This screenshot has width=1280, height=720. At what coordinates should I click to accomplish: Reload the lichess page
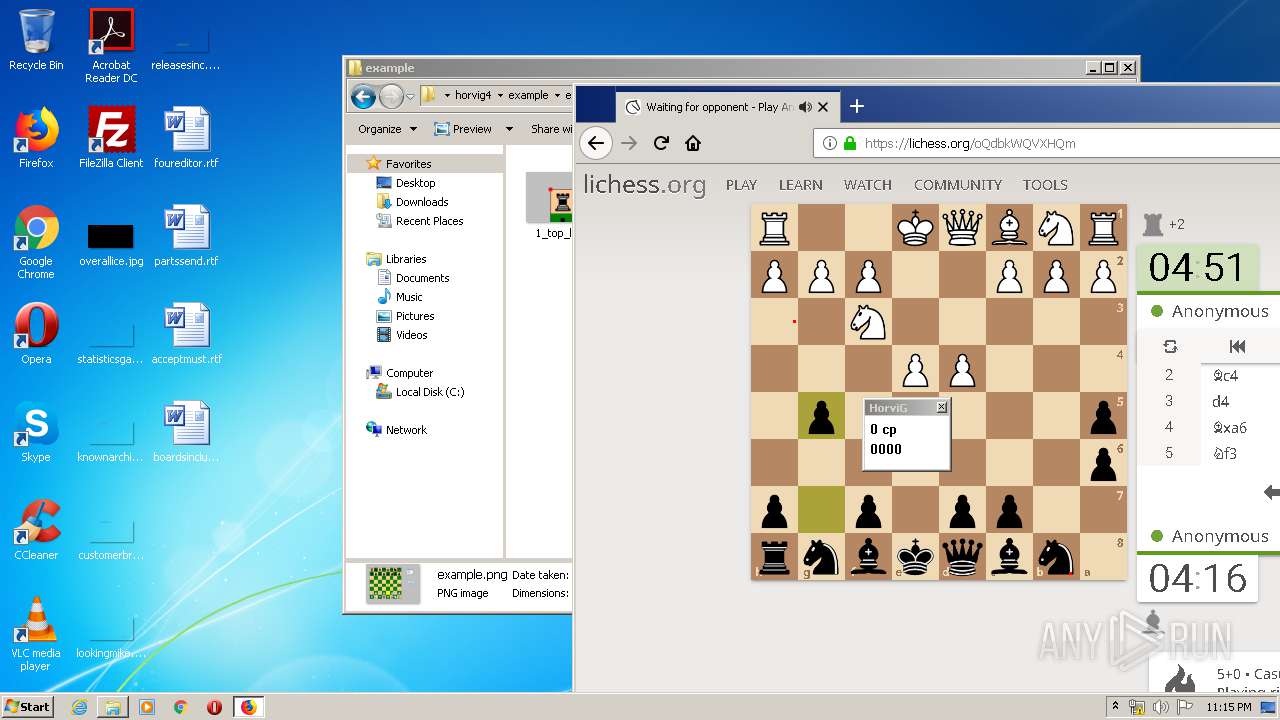661,143
